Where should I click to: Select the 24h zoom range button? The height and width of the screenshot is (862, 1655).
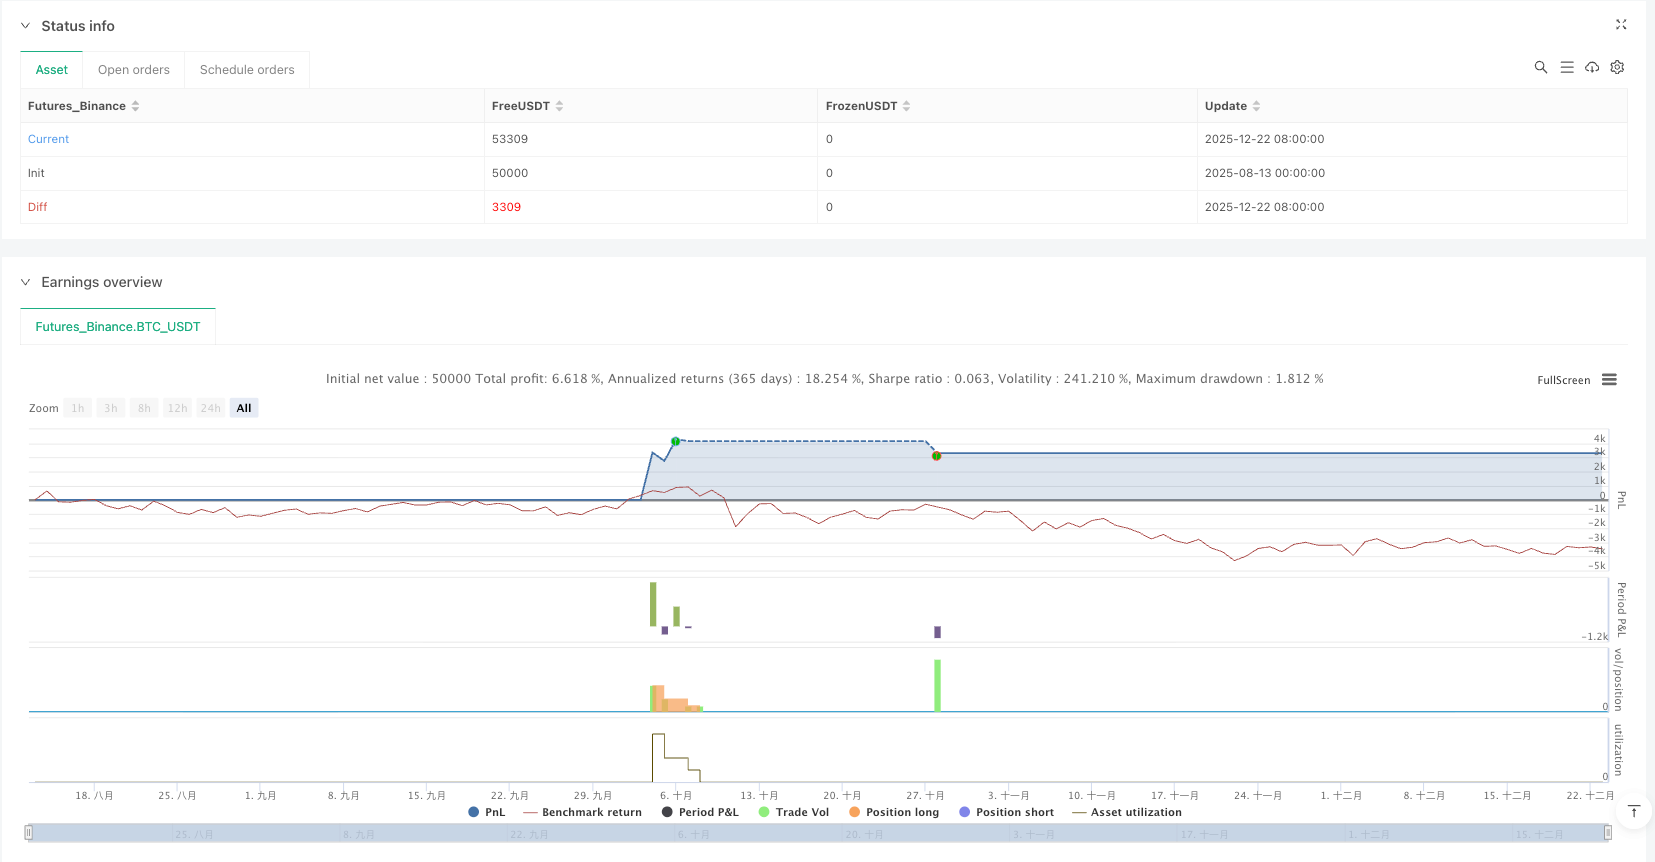click(x=210, y=408)
